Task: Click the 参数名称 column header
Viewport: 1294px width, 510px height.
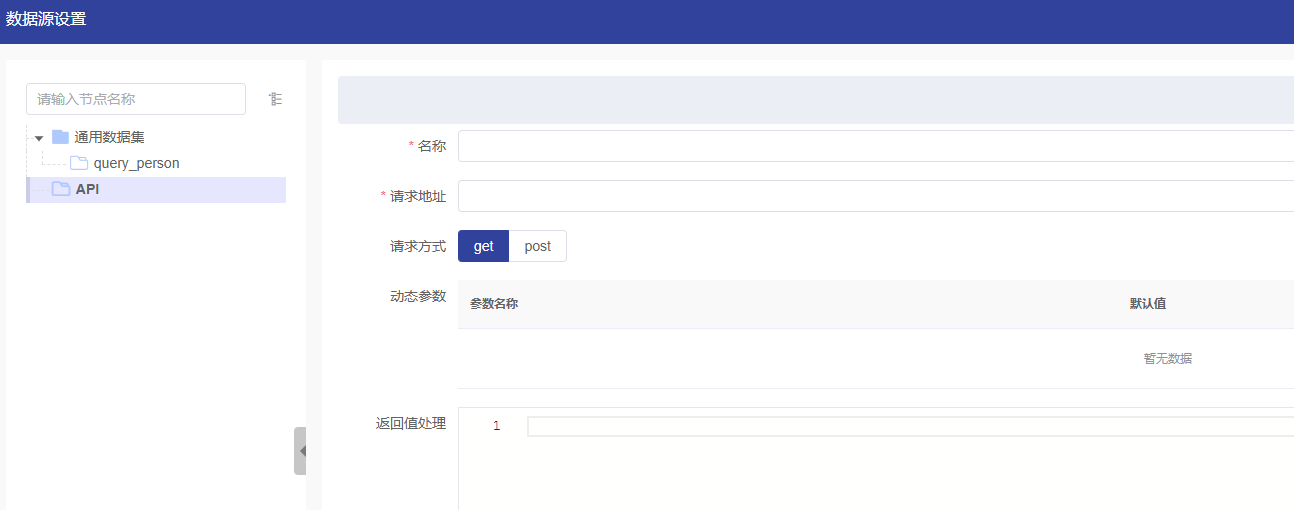Action: pyautogui.click(x=494, y=304)
